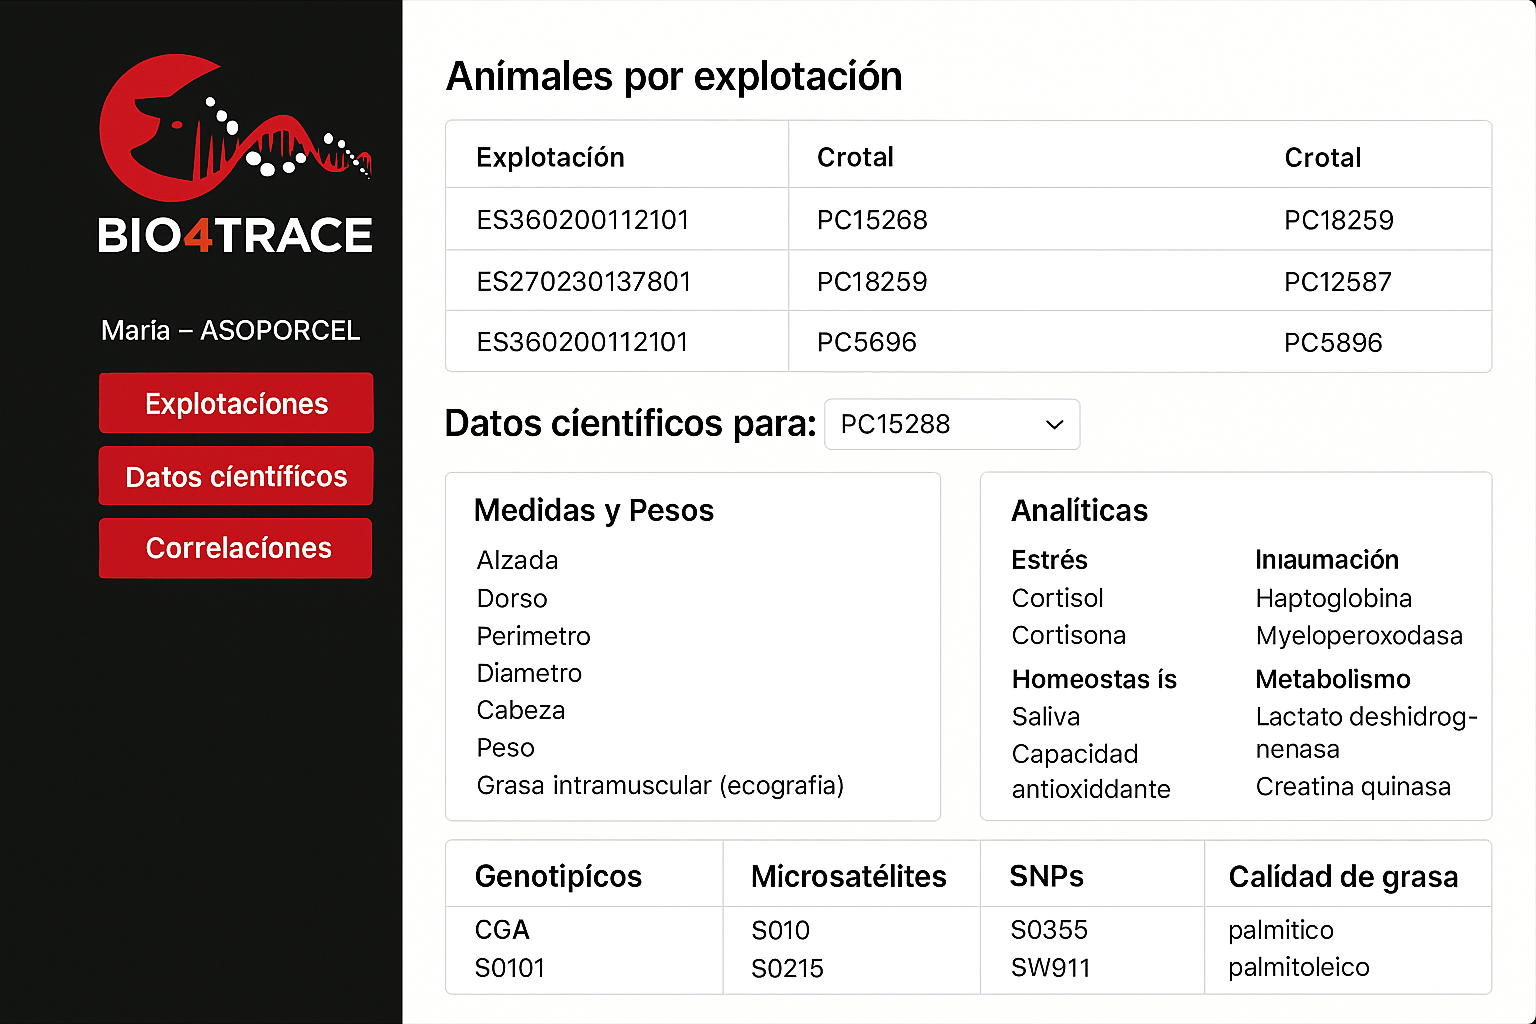Select Cortisol under Estrés
This screenshot has width=1536, height=1024.
click(1057, 598)
